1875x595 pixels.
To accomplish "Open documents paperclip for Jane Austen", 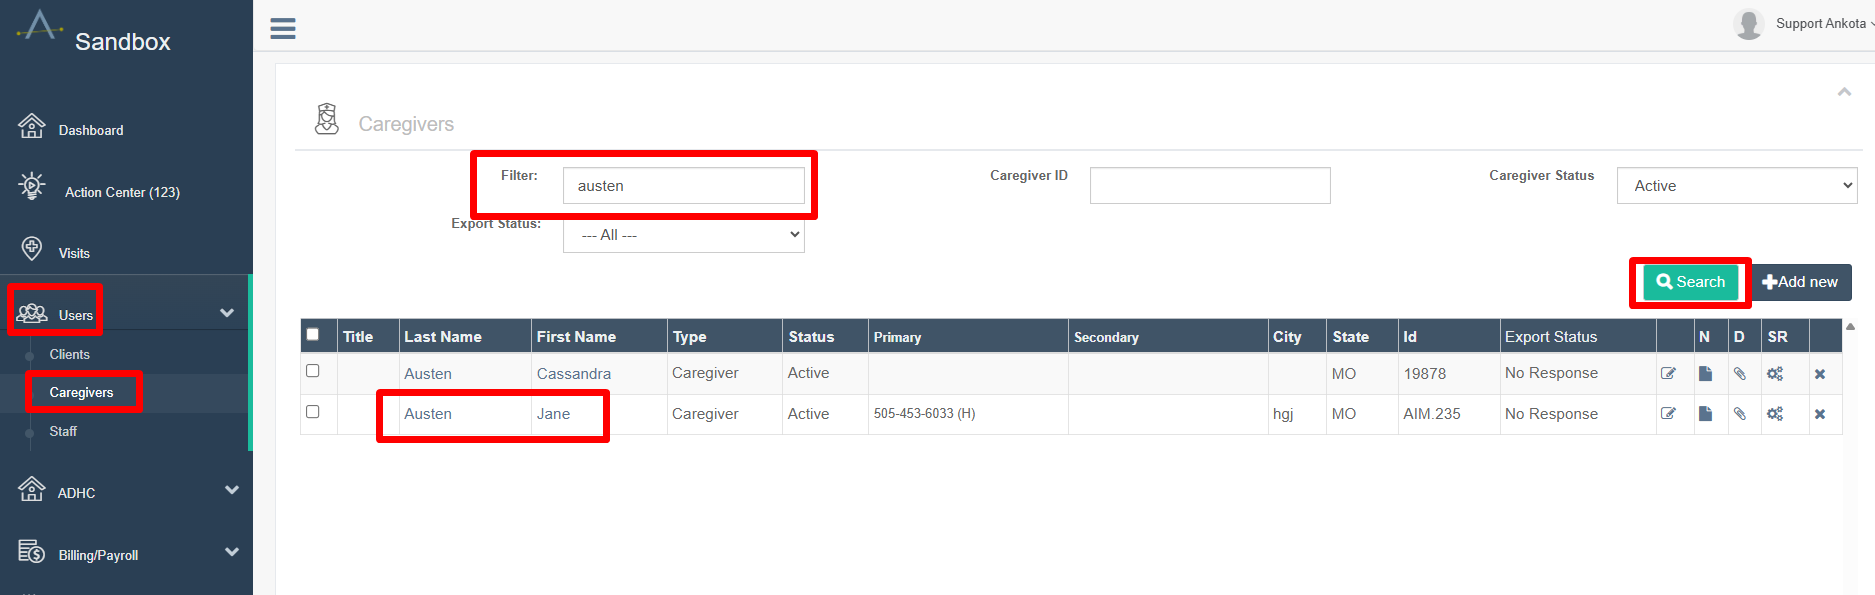I will pos(1740,414).
